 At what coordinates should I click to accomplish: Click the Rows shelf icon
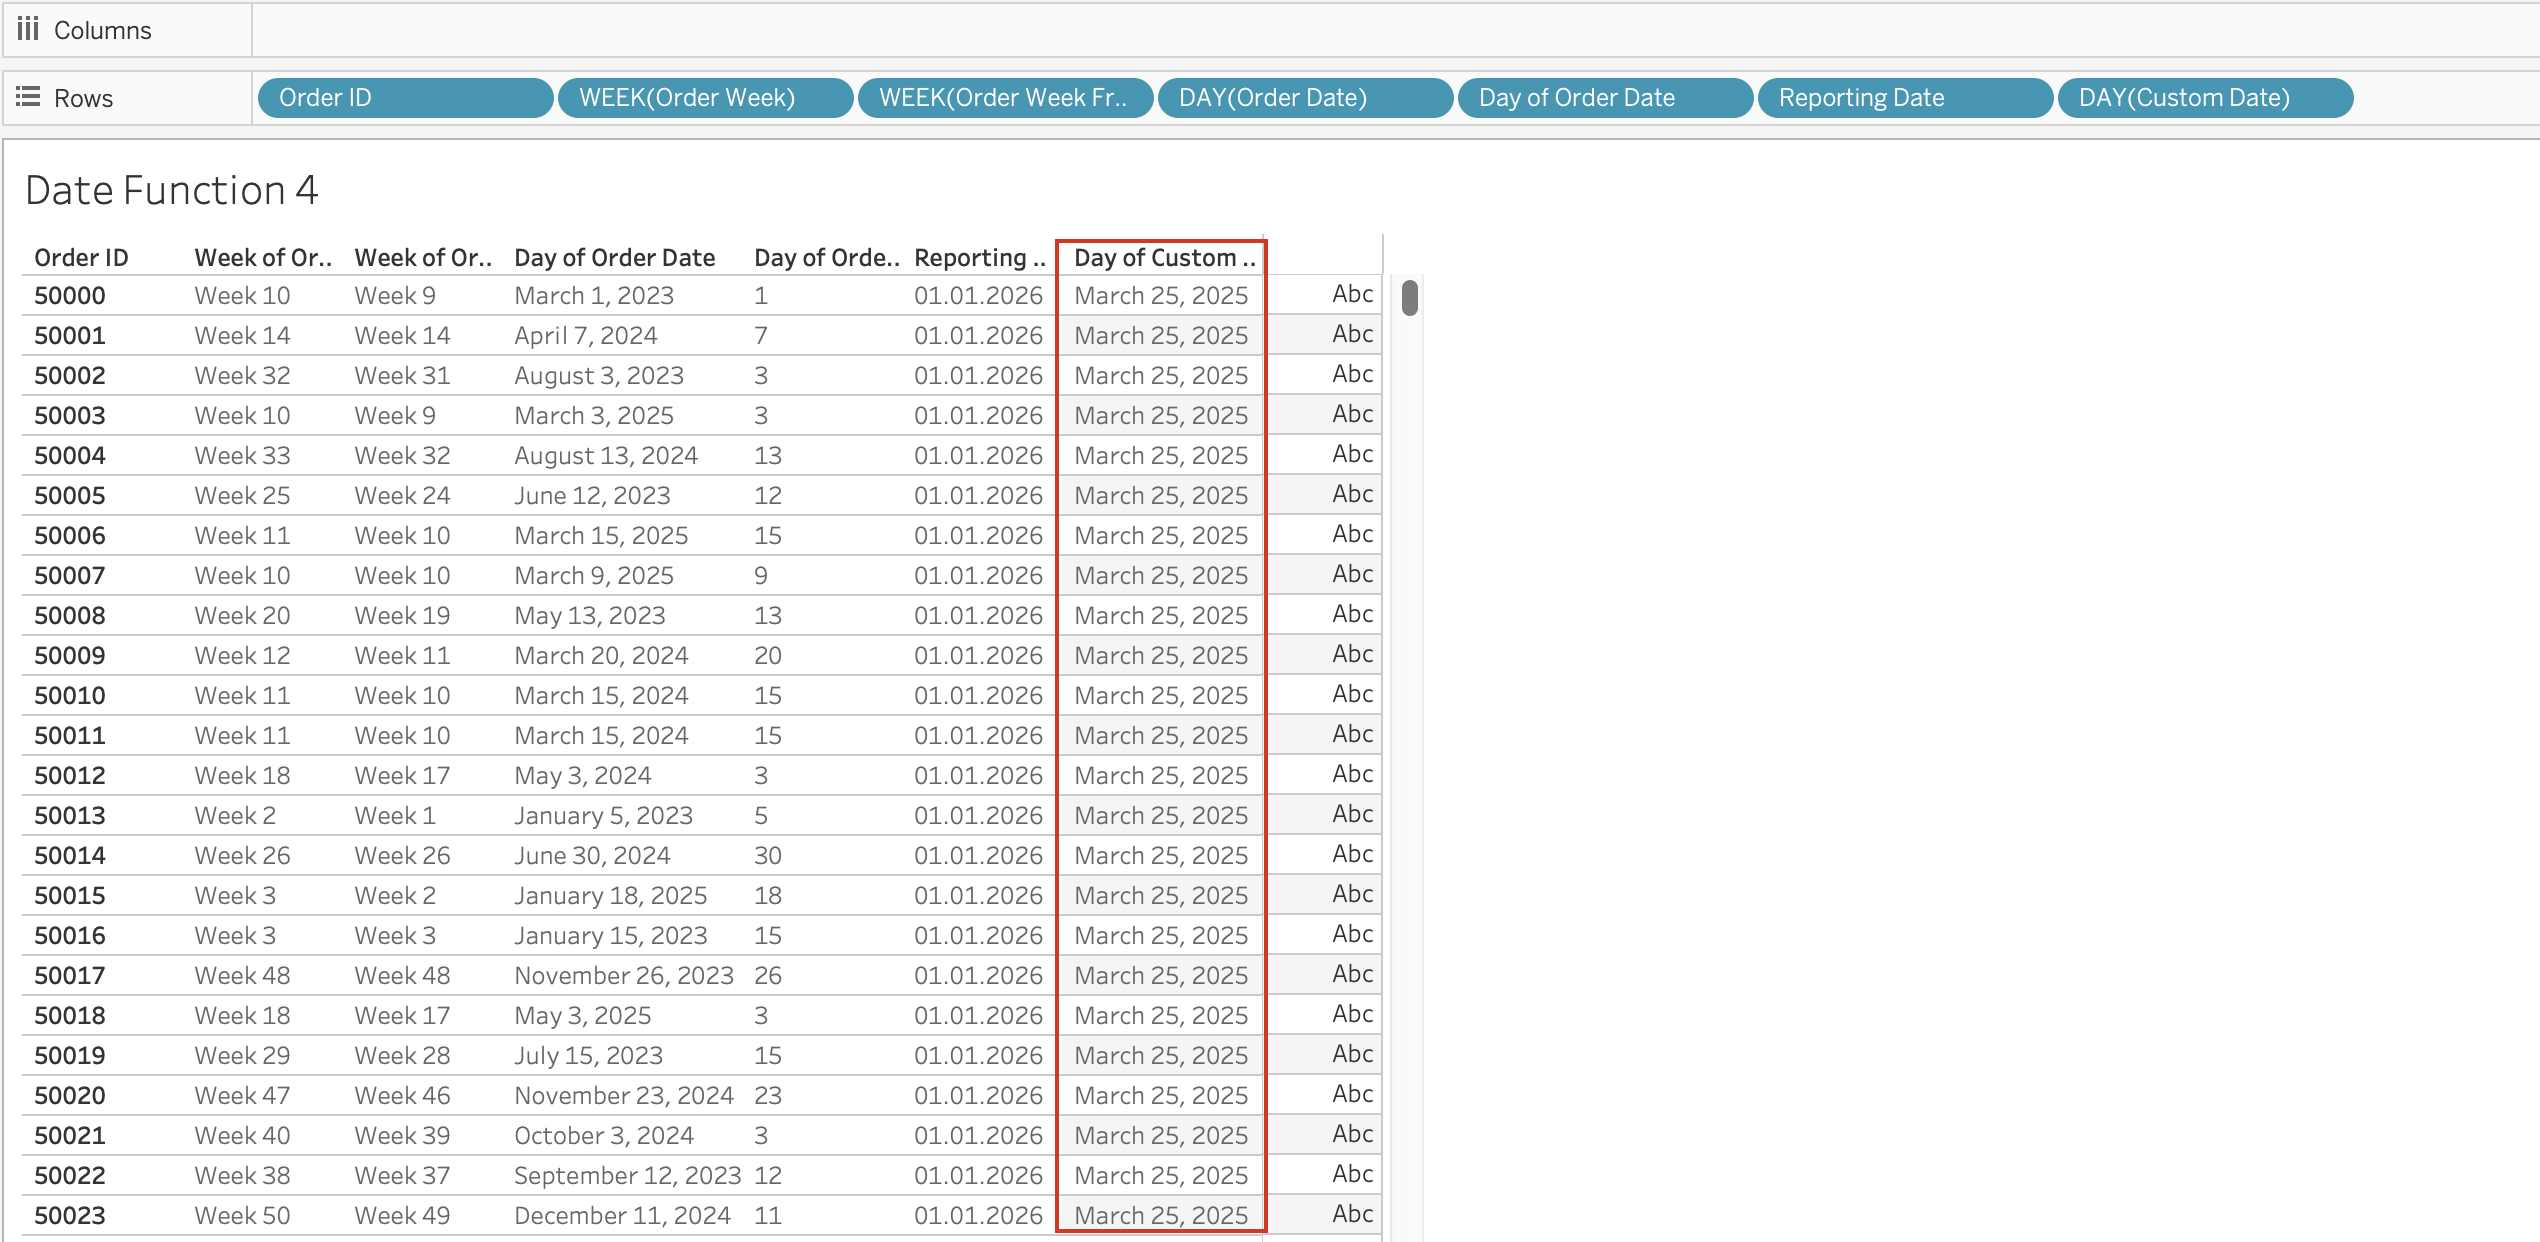28,97
